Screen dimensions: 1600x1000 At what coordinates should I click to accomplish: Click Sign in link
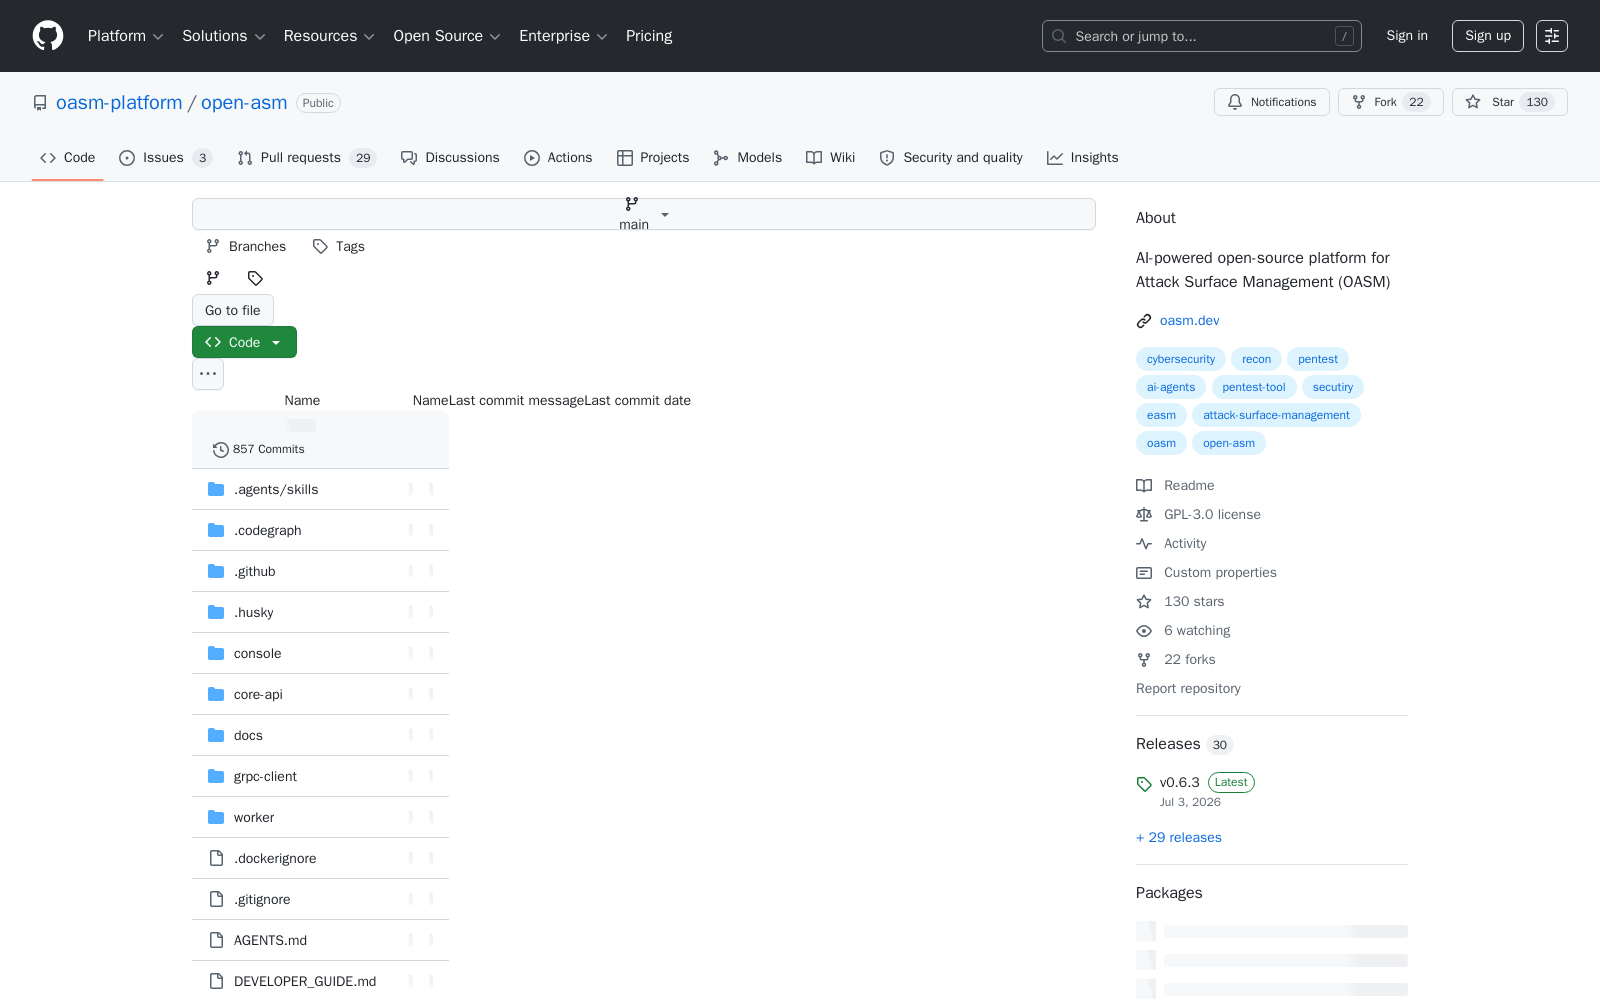coord(1407,36)
